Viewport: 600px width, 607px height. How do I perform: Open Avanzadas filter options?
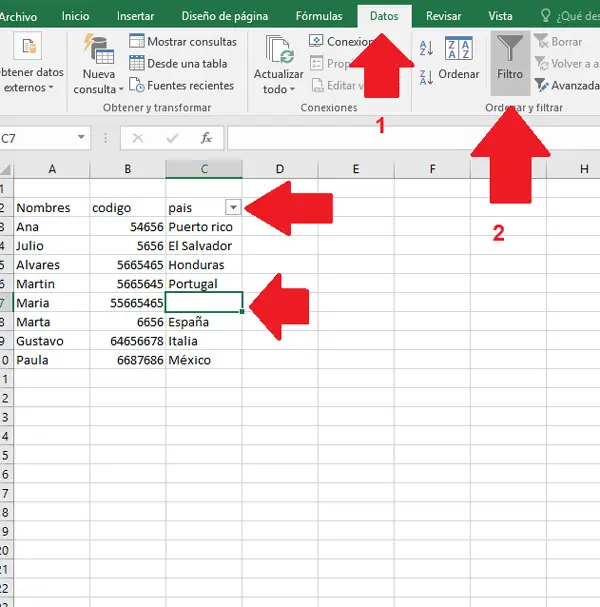567,85
